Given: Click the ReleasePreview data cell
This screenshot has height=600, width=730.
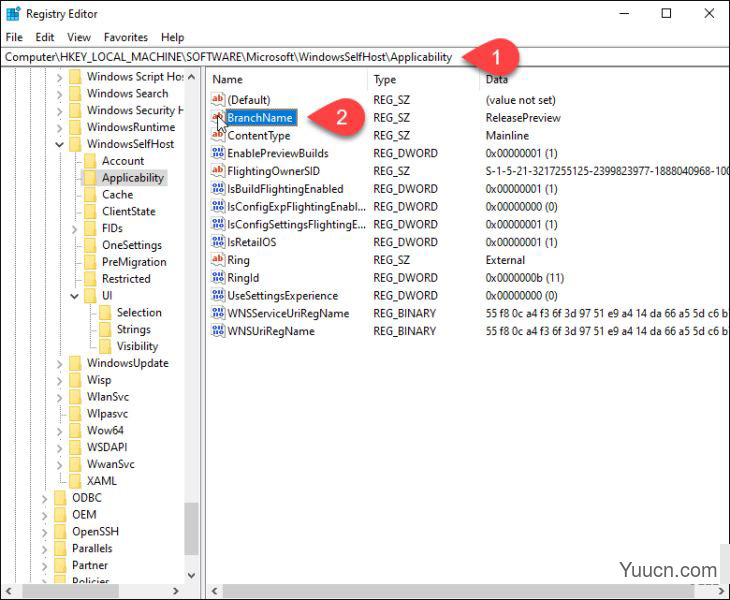Looking at the screenshot, I should point(523,117).
